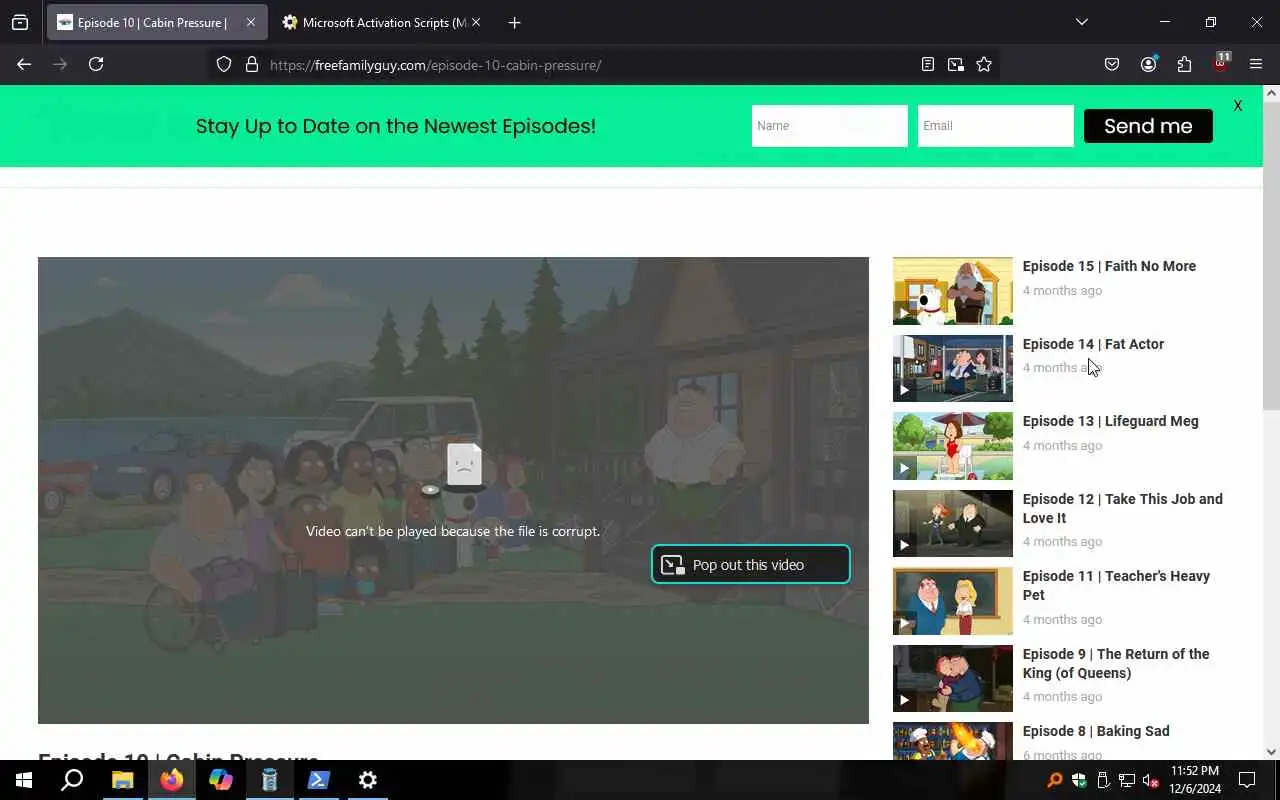Open the orange magnifier tray icon
The image size is (1280, 800).
coord(1055,780)
